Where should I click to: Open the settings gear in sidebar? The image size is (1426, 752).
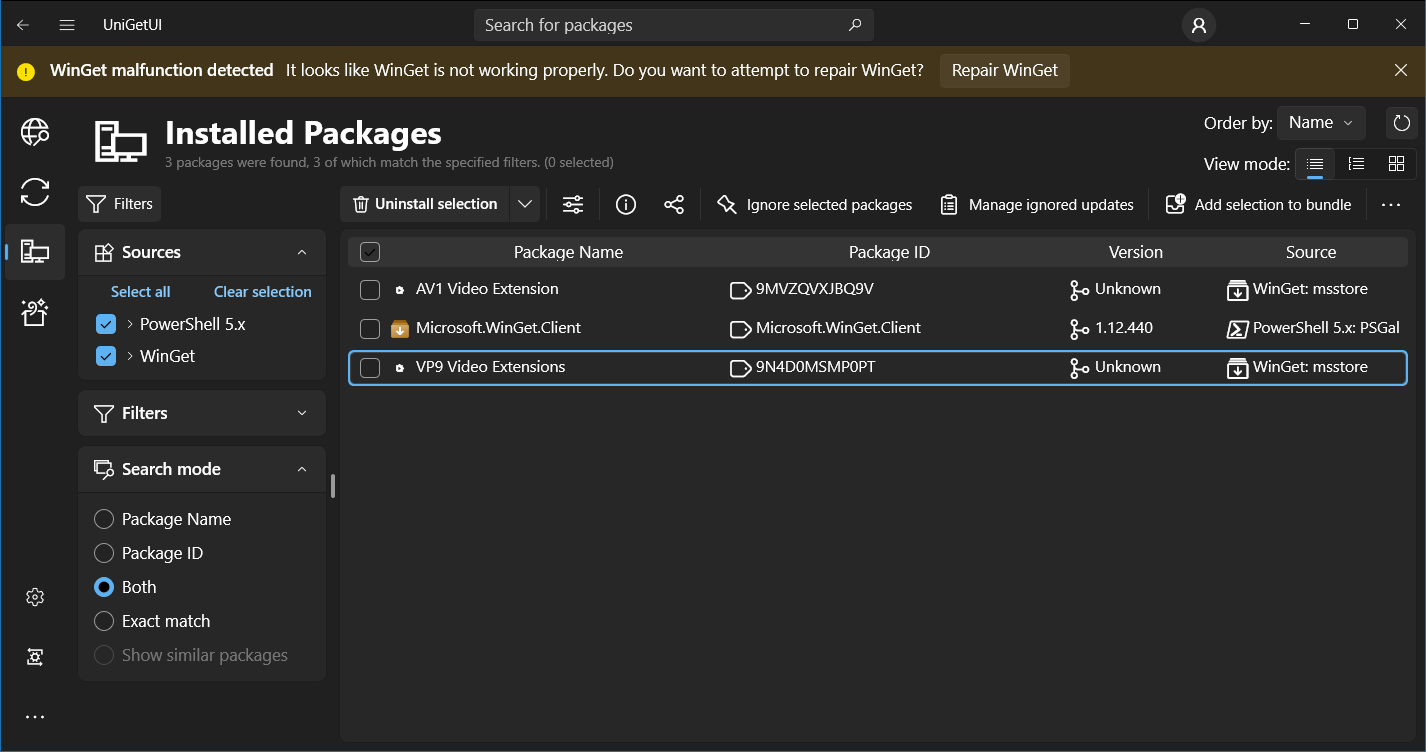coord(35,597)
